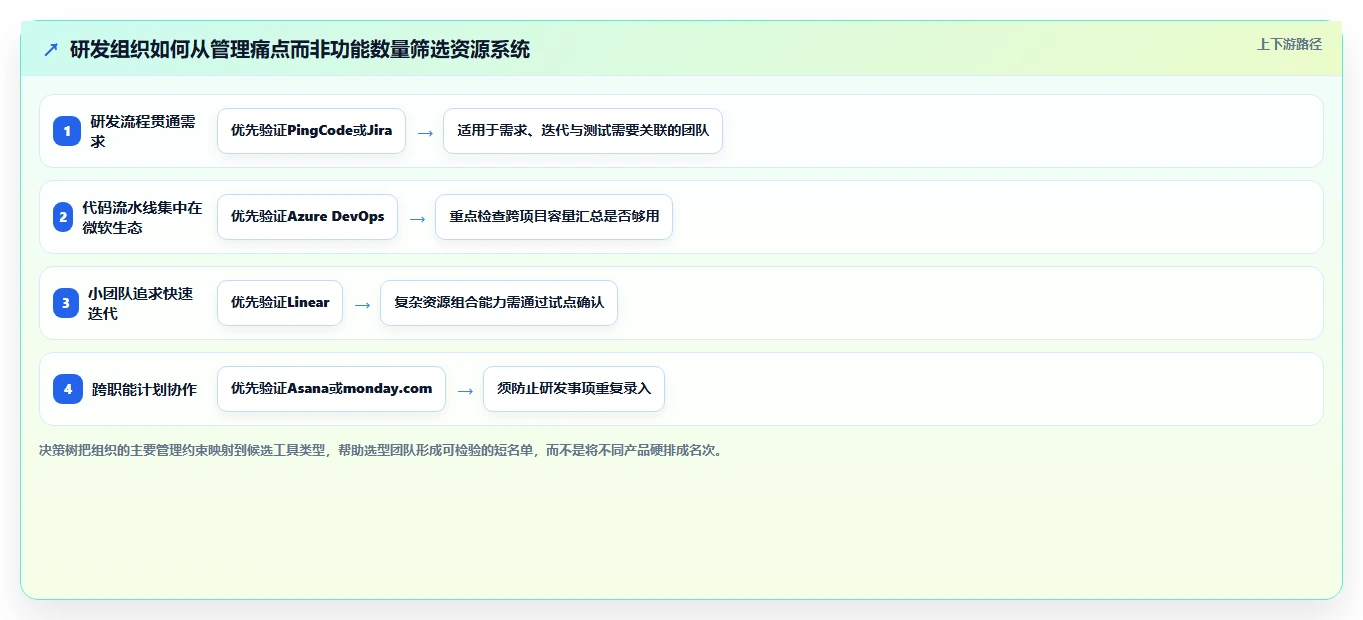1363x620 pixels.
Task: Click the 复杂资源组合能力需通过试点确认 box
Action: click(x=499, y=303)
